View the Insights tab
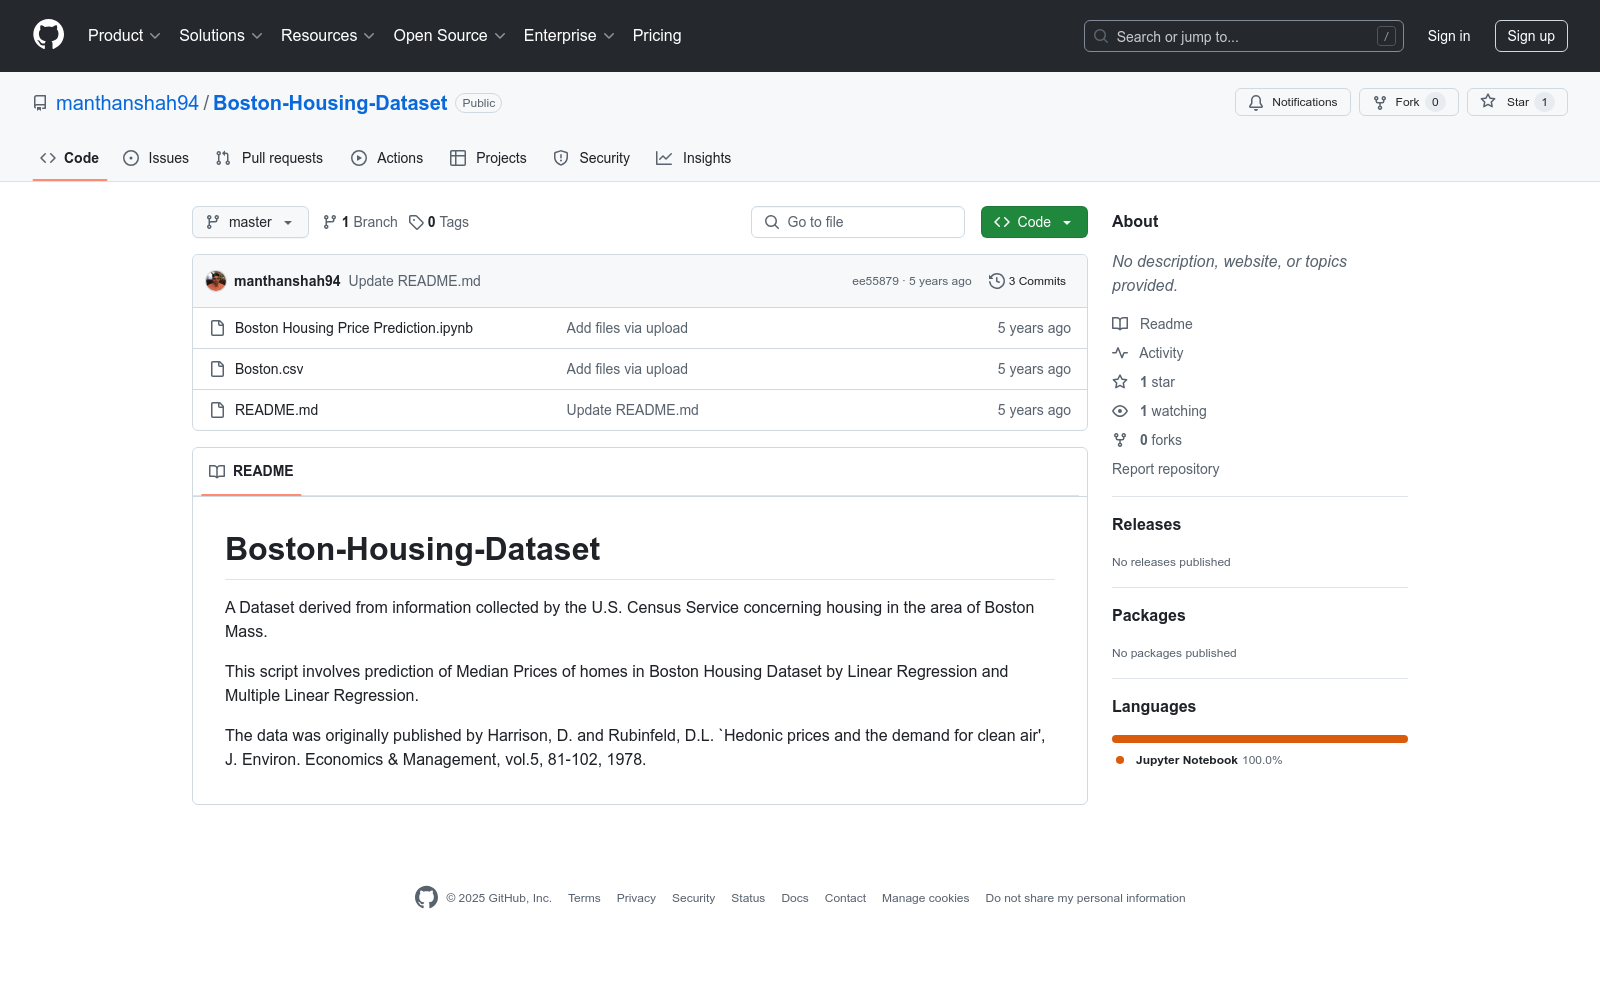The height and width of the screenshot is (1000, 1600). pyautogui.click(x=694, y=158)
